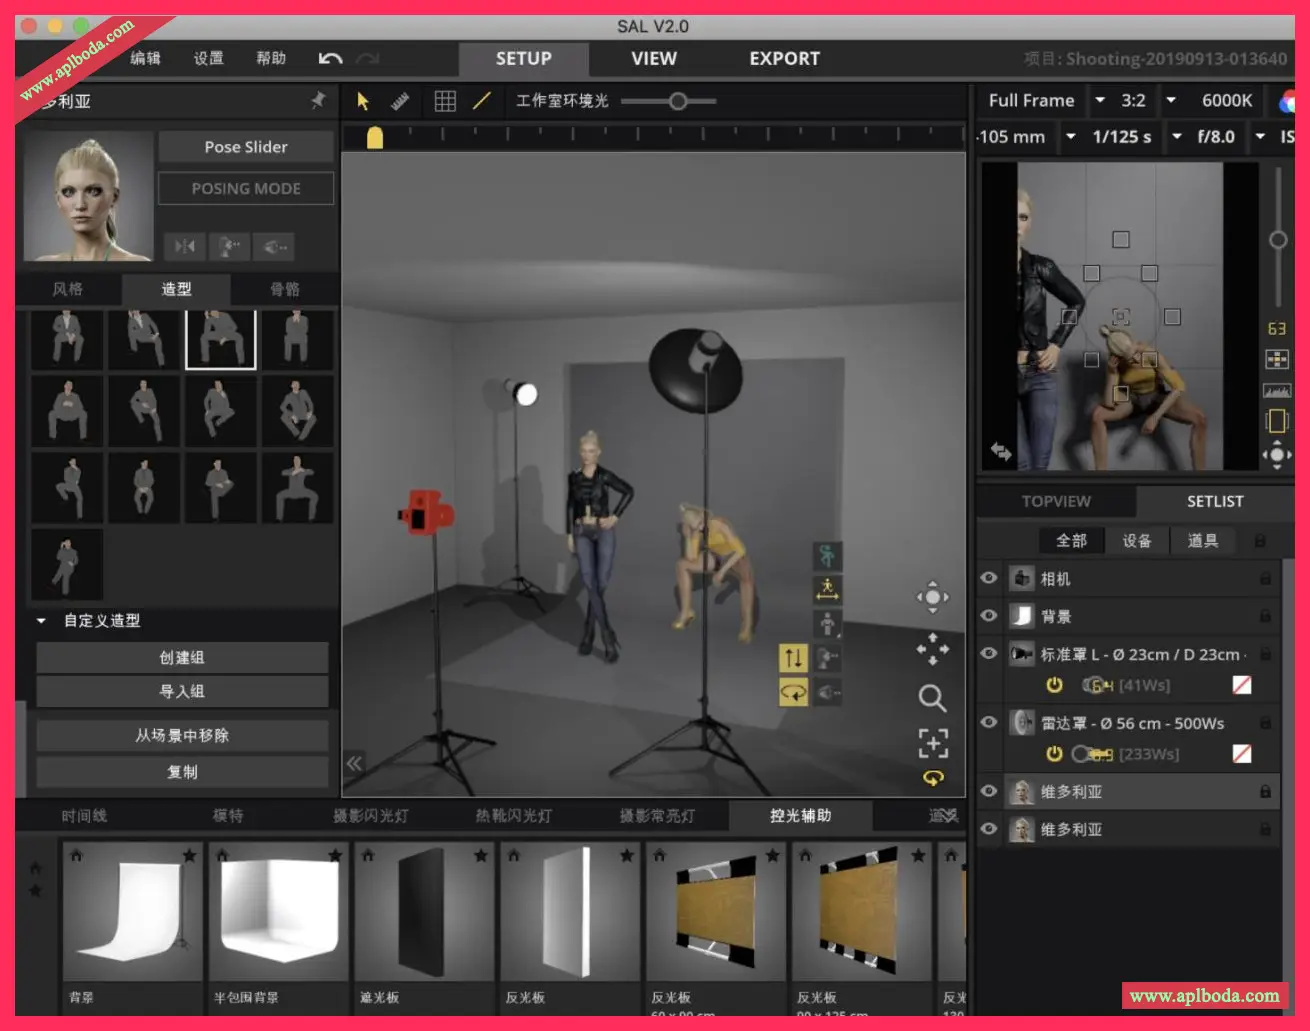Click the magnifier zoom icon in viewport

coord(932,697)
